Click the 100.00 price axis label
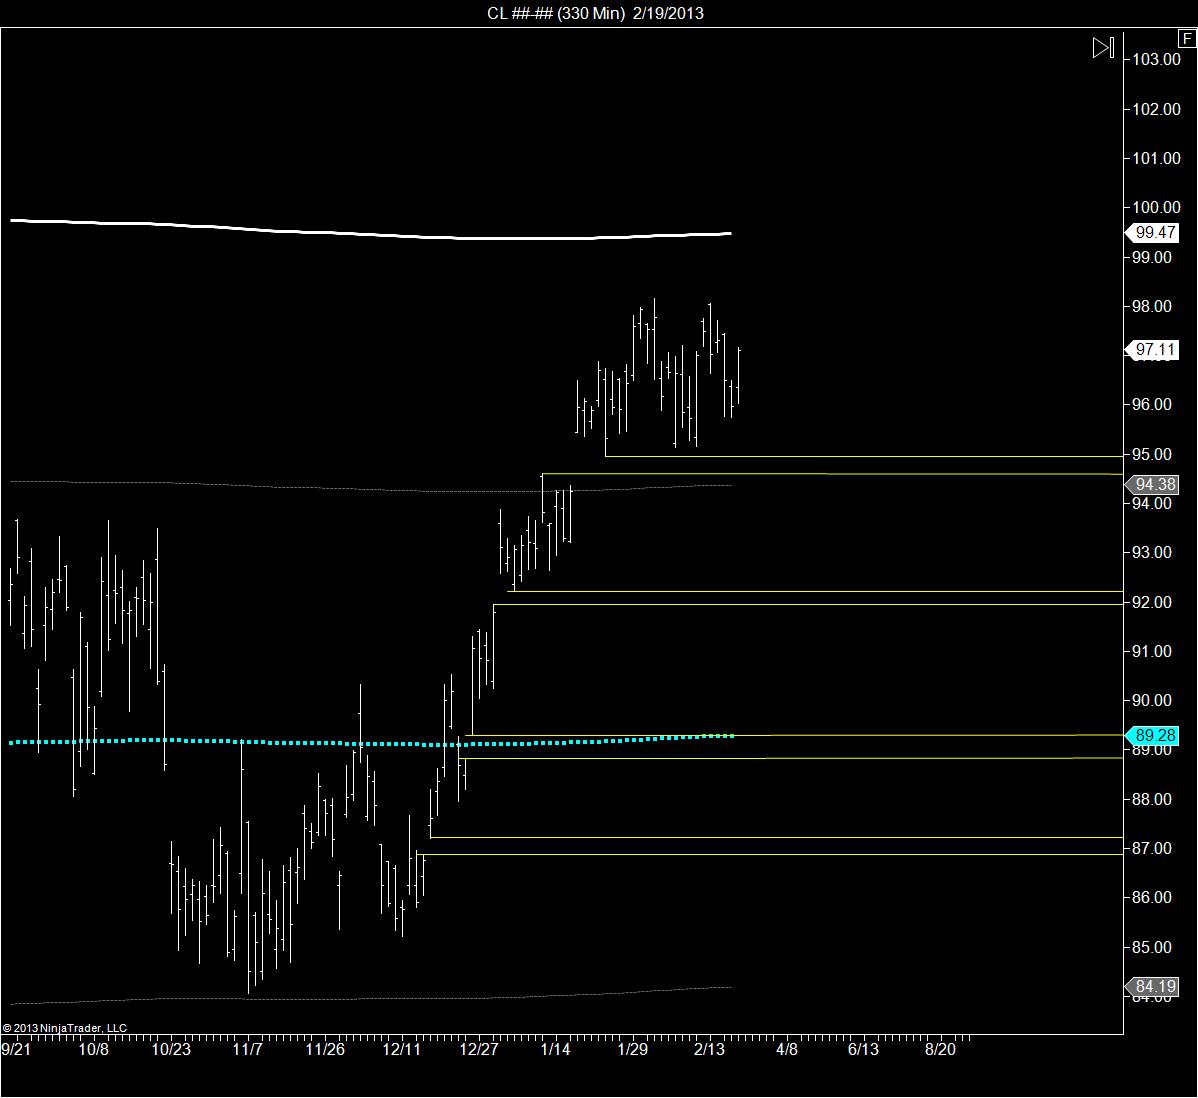This screenshot has height=1098, width=1198. click(x=1156, y=207)
